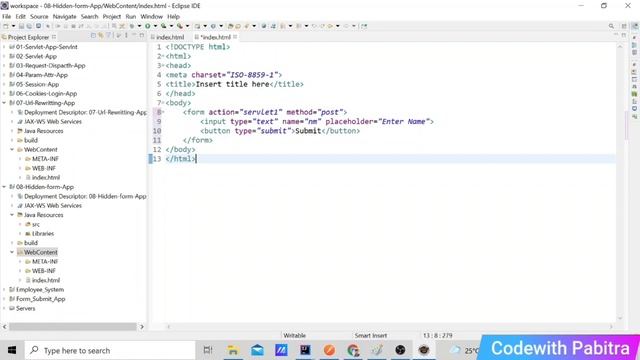Click right arrow of Project Explorer scrollbar
Screen dimensions: 640x360
(142, 327)
